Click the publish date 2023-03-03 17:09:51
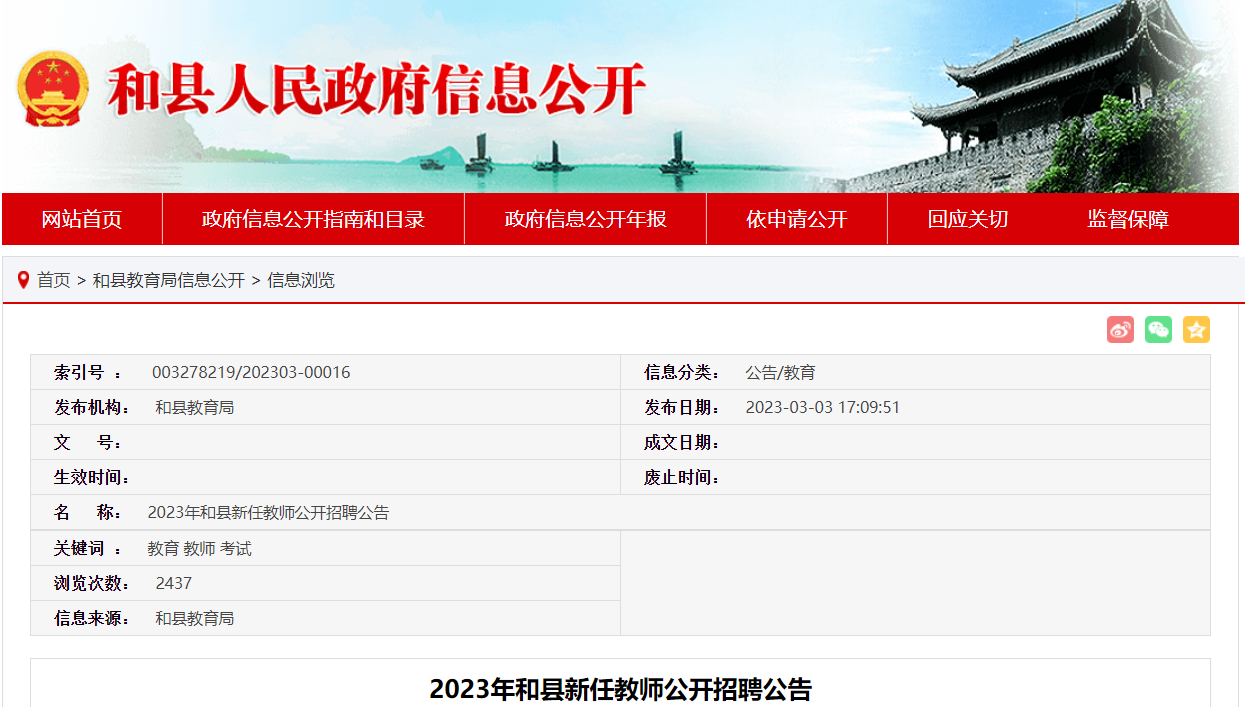Image resolution: width=1245 pixels, height=707 pixels. tap(822, 407)
